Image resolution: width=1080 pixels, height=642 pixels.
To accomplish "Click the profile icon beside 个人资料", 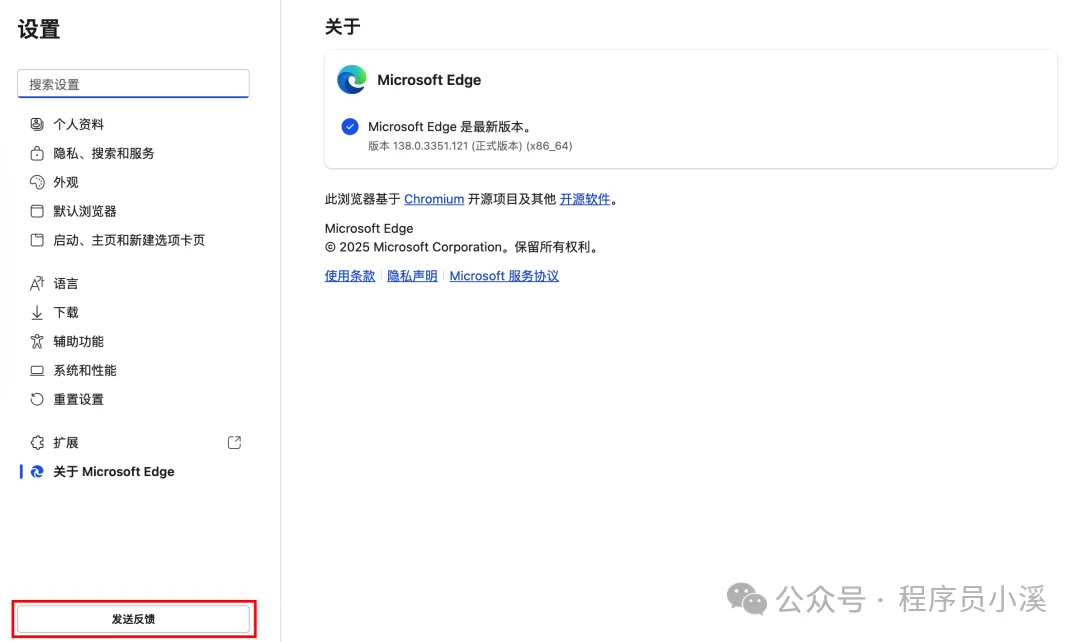I will click(x=37, y=124).
